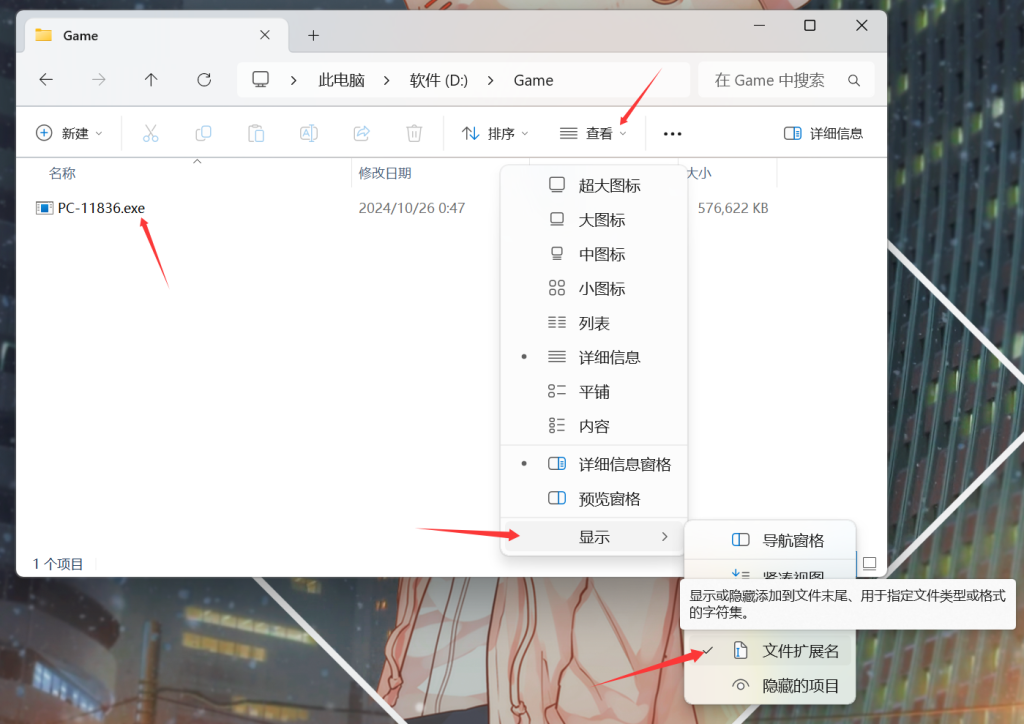Click 软件 (D:) in the address path

point(438,80)
